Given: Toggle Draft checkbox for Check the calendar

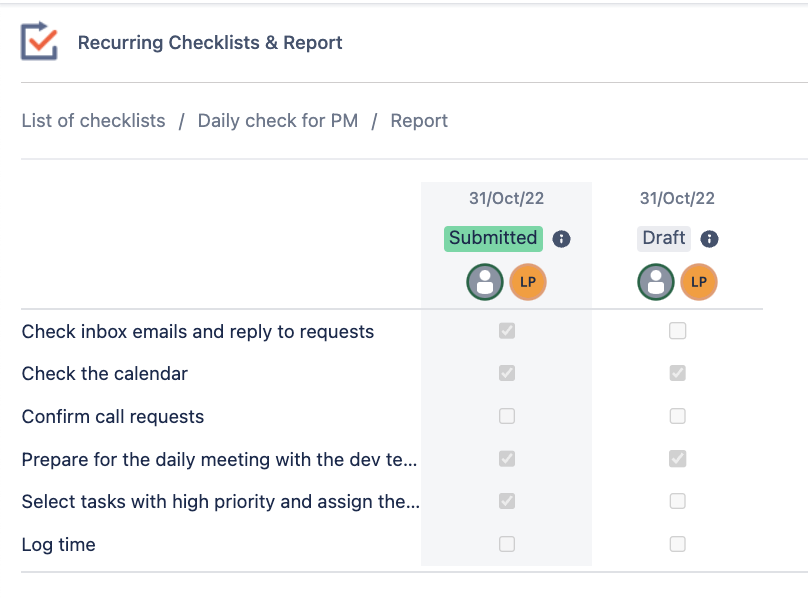Looking at the screenshot, I should point(678,373).
